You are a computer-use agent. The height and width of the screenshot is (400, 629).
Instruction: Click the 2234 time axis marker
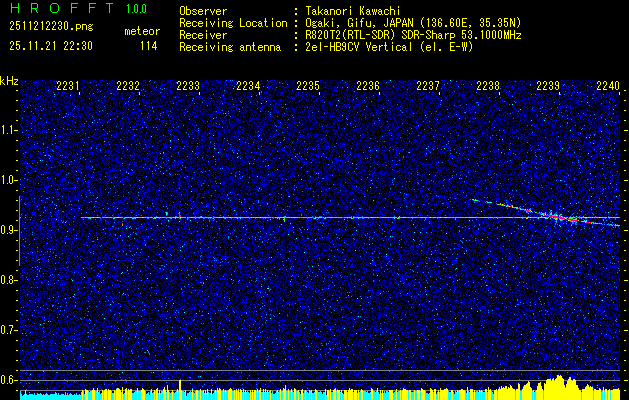pyautogui.click(x=248, y=86)
